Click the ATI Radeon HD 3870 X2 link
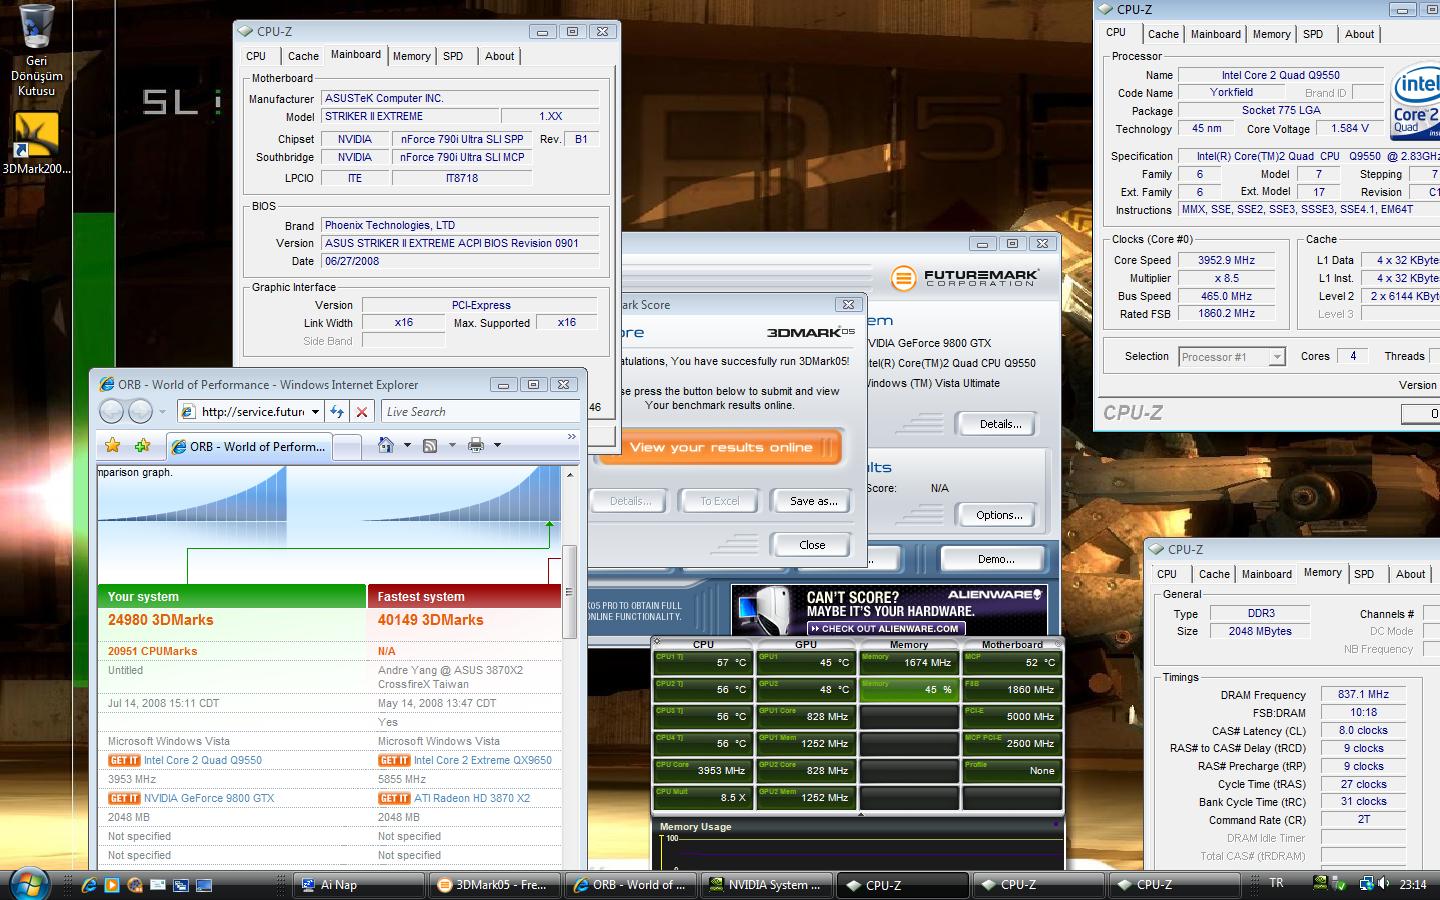Image resolution: width=1440 pixels, height=900 pixels. pos(472,798)
